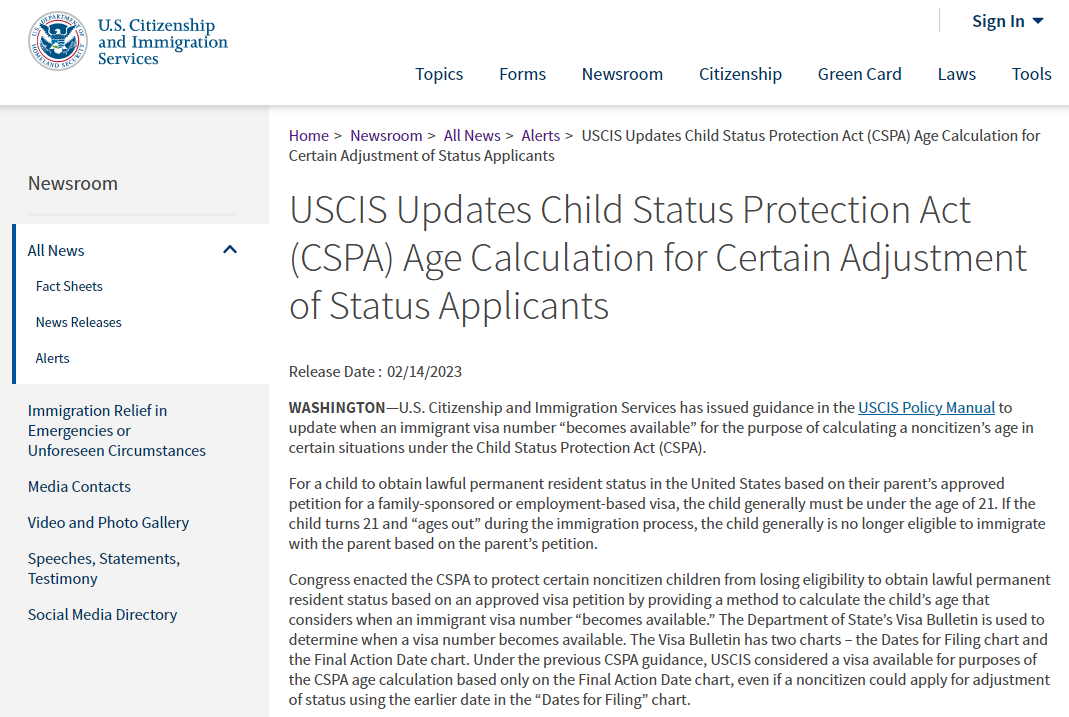Screen dimensions: 1069x717
Task: Go to the Green Card menu
Action: pyautogui.click(x=859, y=74)
